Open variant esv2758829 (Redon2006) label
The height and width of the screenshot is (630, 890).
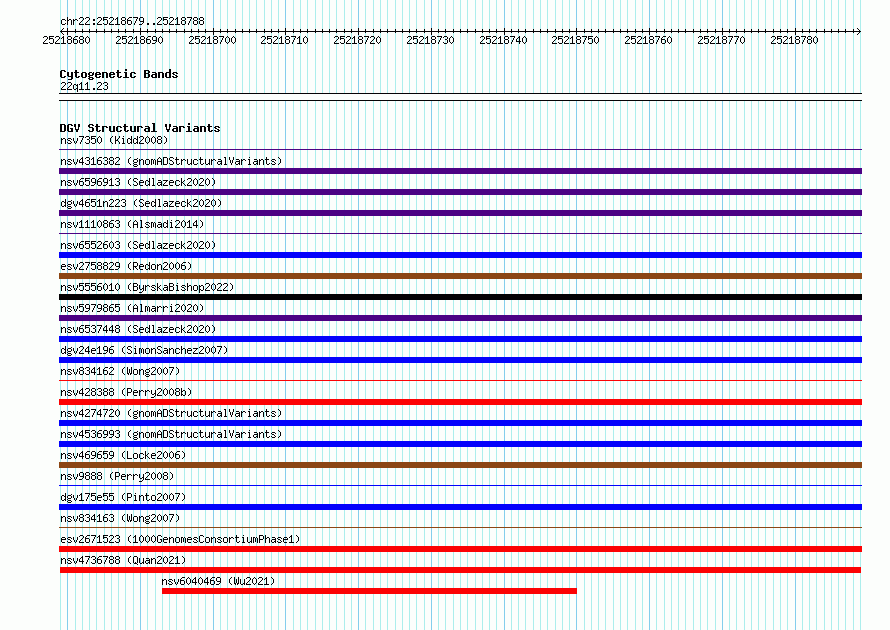coord(126,266)
